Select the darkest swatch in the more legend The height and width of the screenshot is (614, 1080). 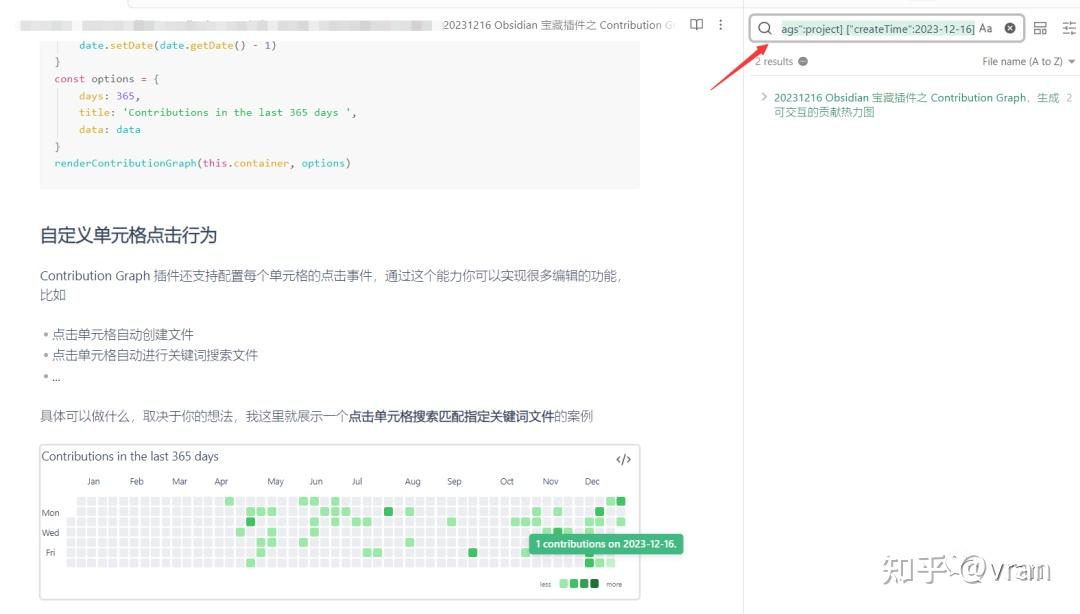595,584
